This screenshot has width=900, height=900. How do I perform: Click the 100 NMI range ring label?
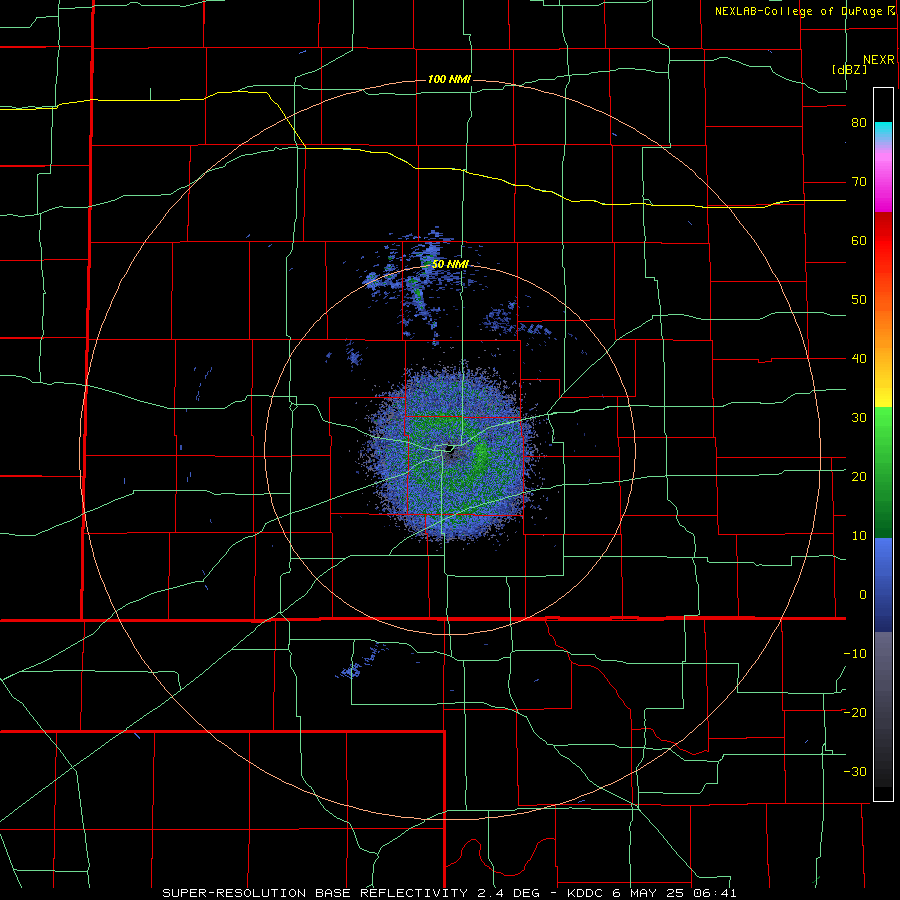click(449, 79)
